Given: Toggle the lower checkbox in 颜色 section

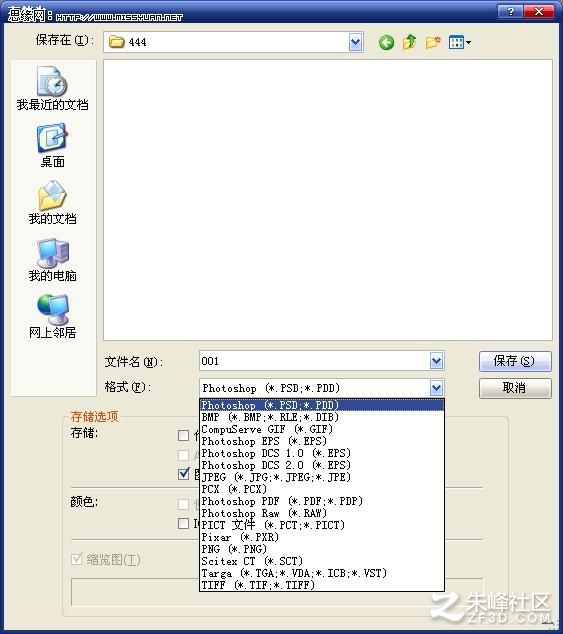Looking at the screenshot, I should (184, 523).
